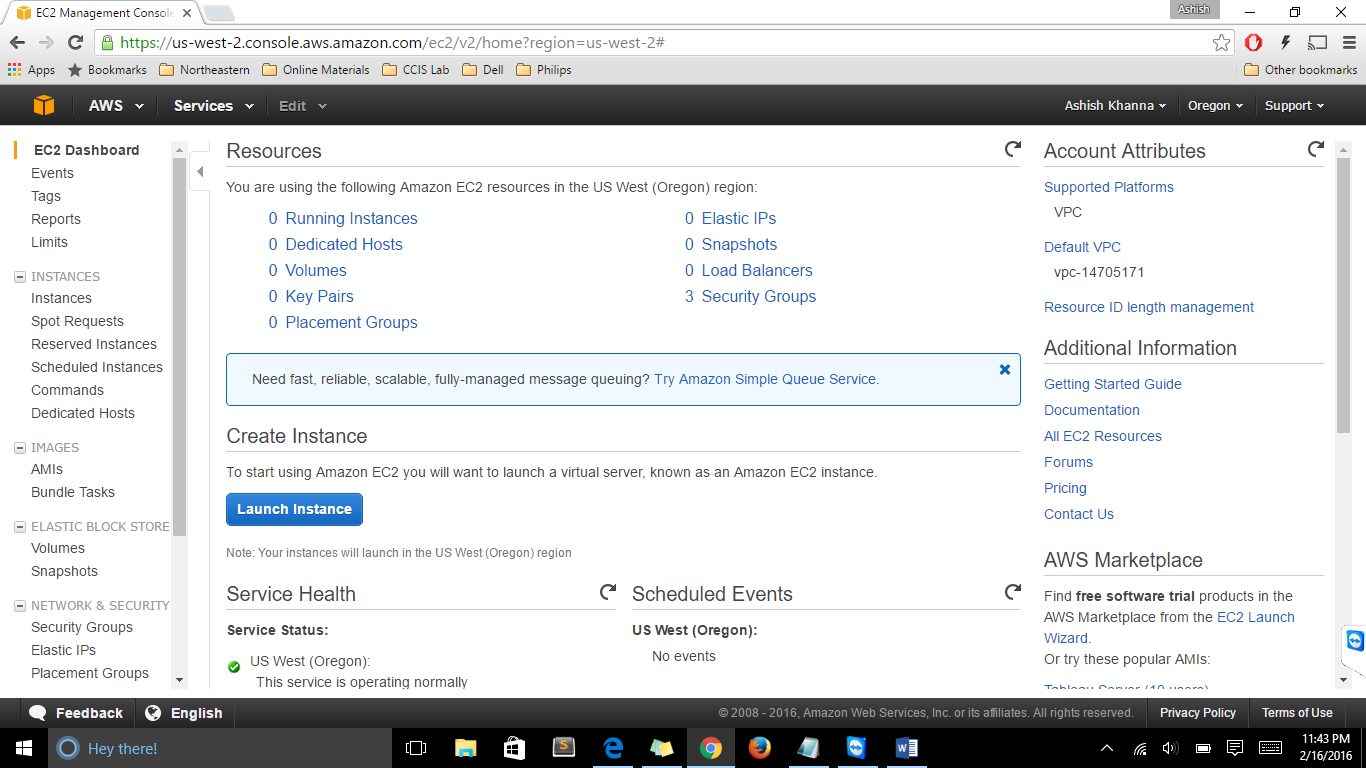The height and width of the screenshot is (768, 1366).
Task: Select Spot Requests in the sidebar
Action: [77, 321]
